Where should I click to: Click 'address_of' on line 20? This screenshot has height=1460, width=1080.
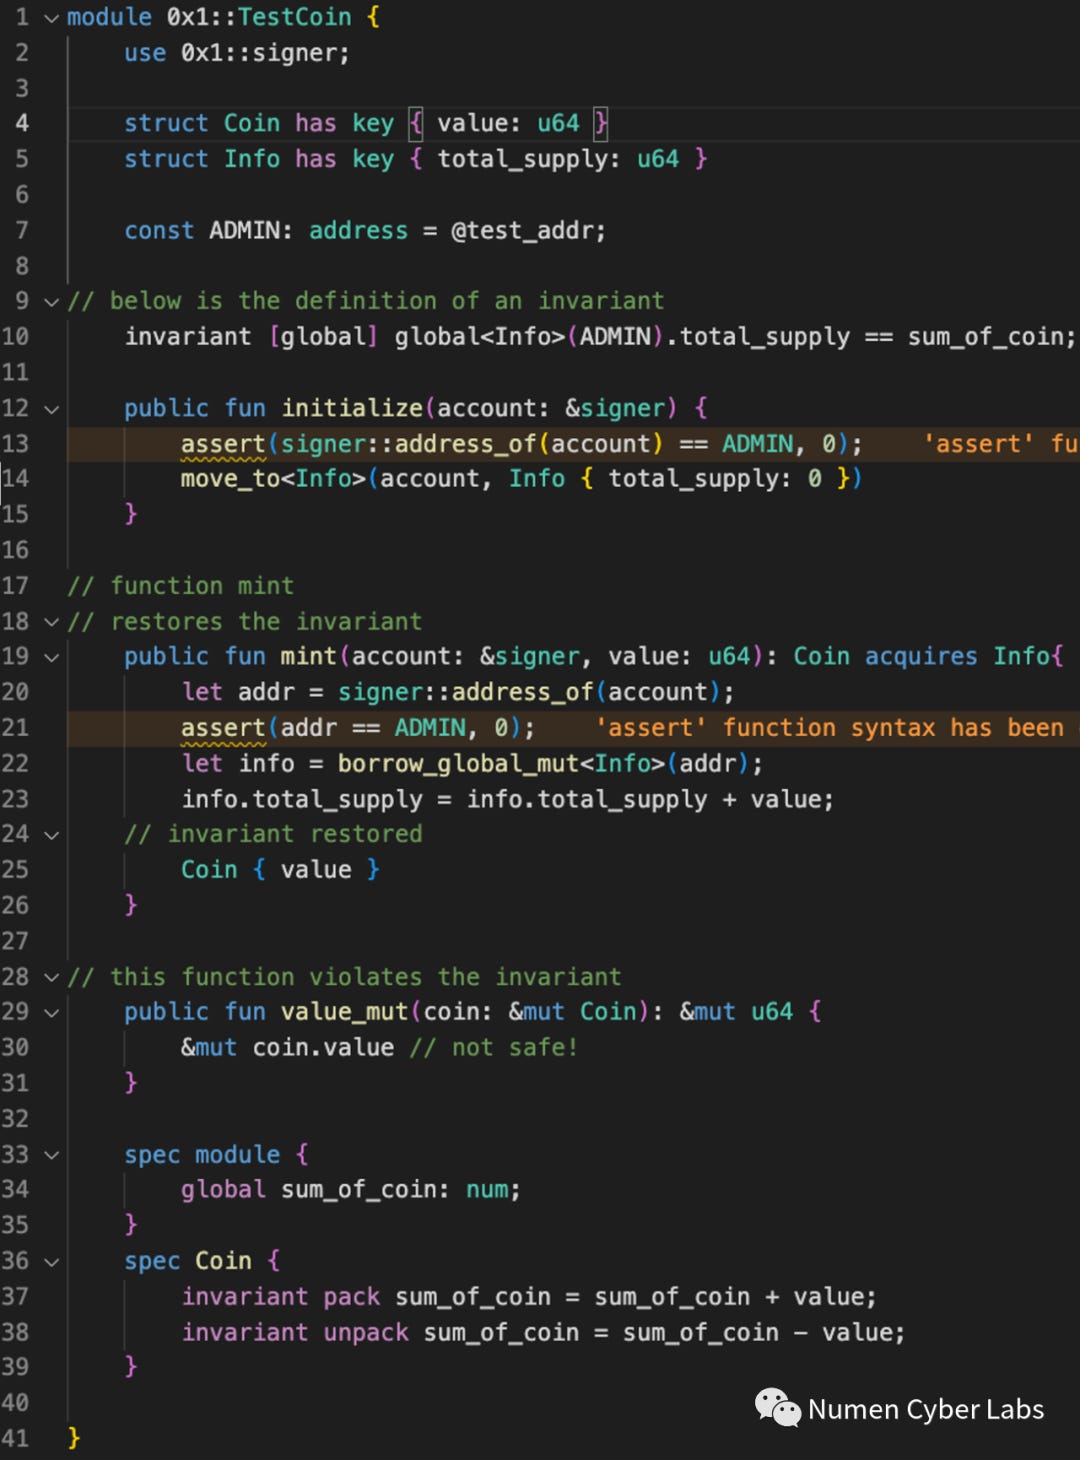[x=523, y=692]
